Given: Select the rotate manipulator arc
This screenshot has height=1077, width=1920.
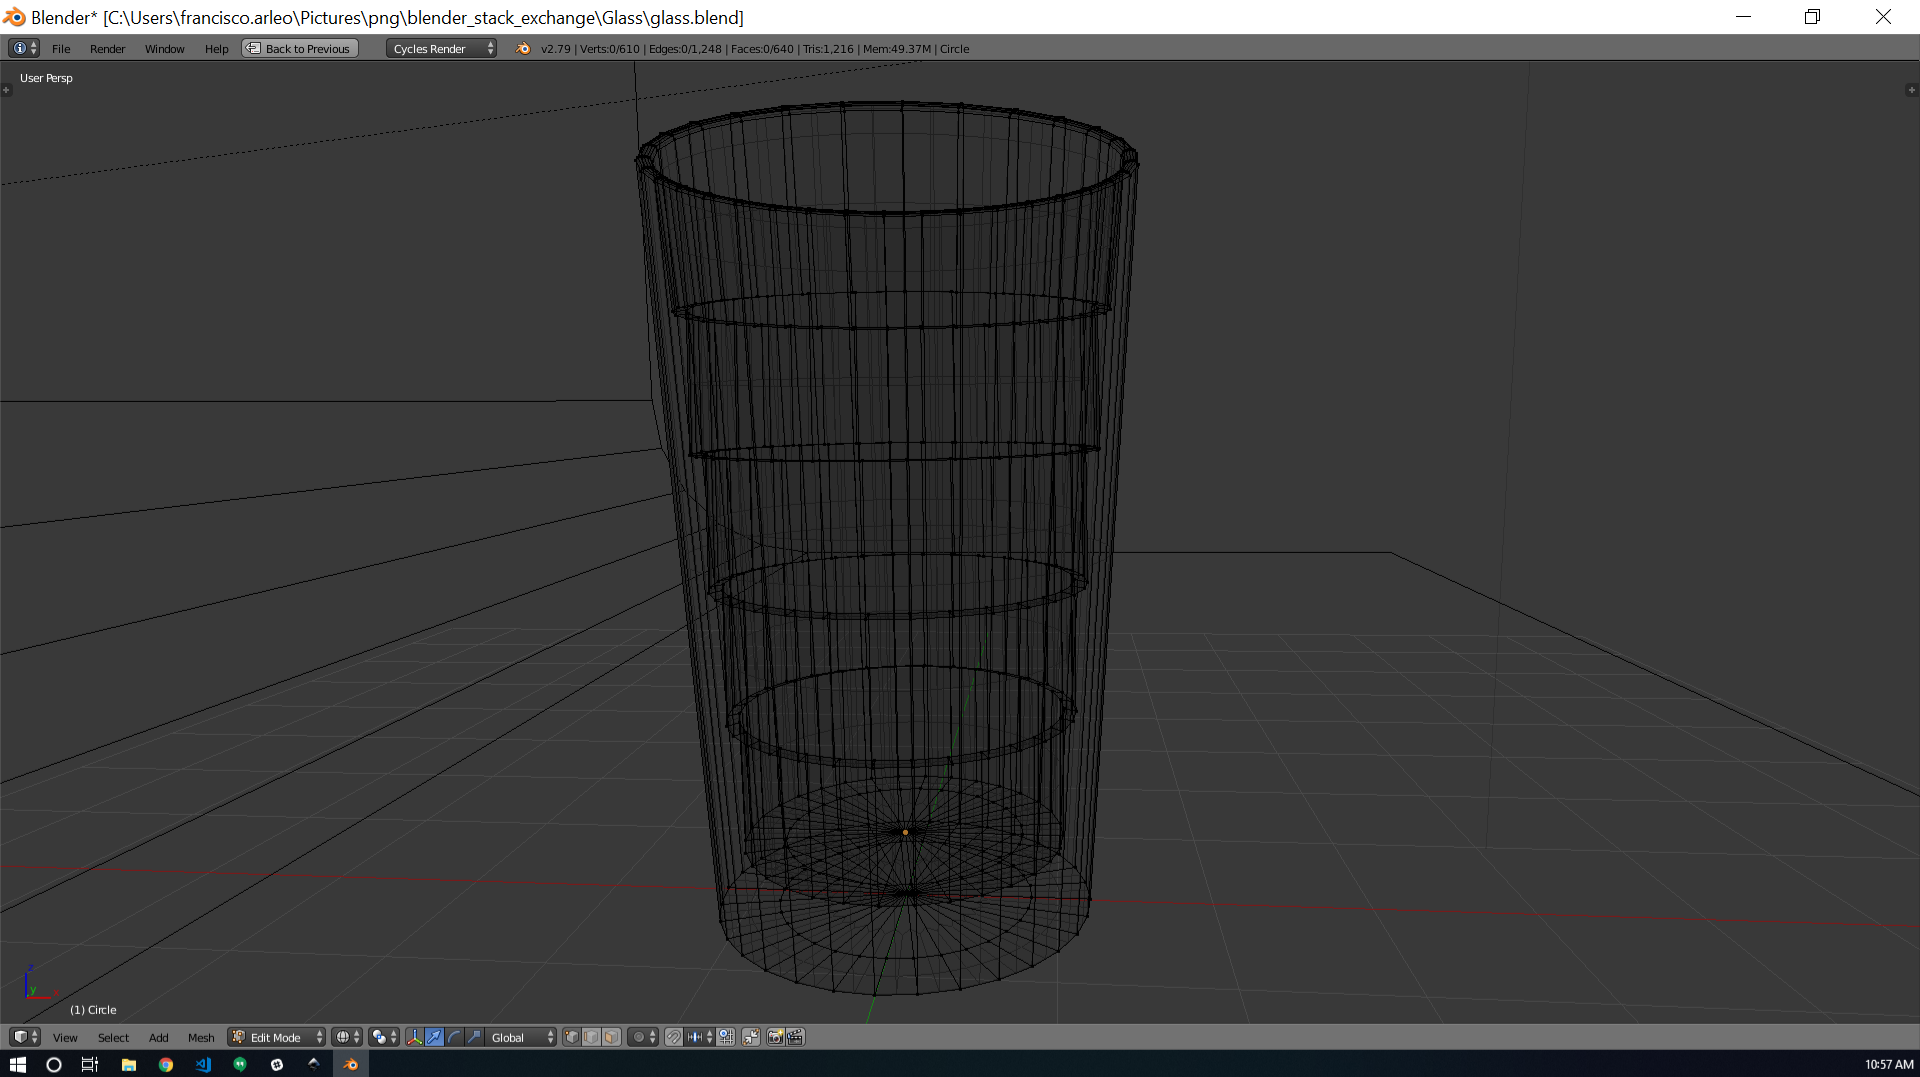Looking at the screenshot, I should point(454,1037).
